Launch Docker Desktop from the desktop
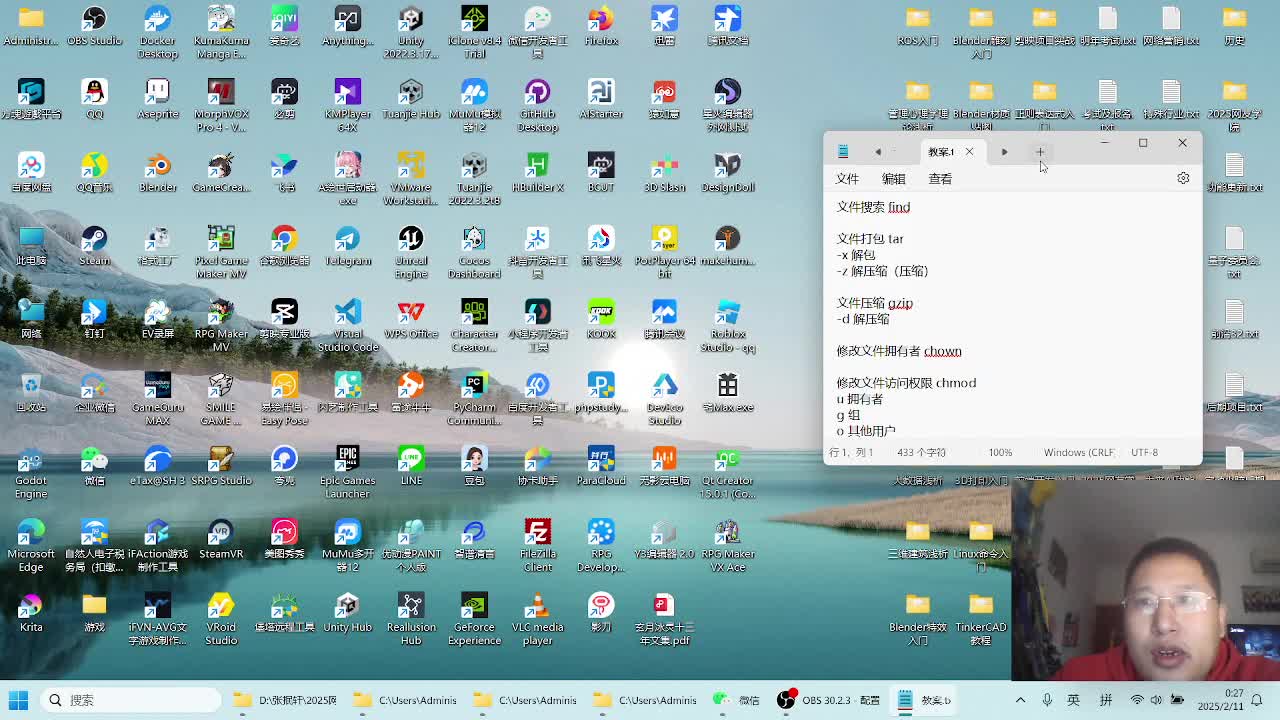1280x720 pixels. [x=157, y=33]
